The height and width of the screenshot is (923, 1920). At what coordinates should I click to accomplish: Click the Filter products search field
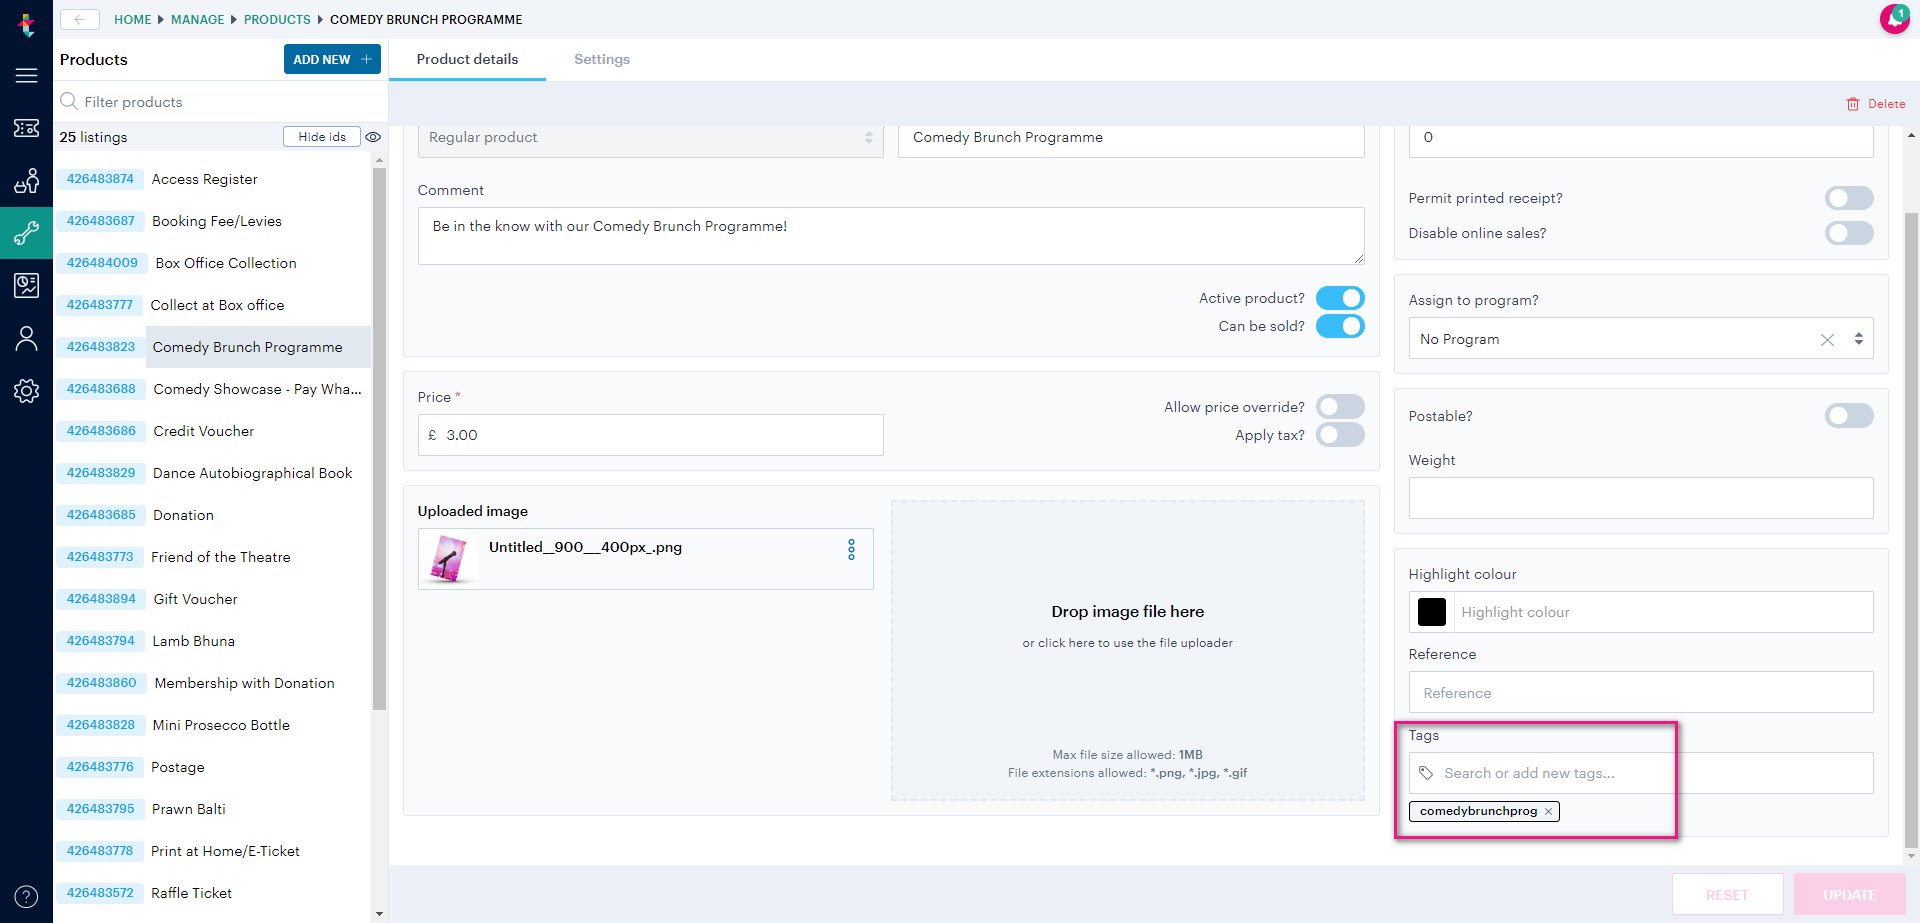point(220,102)
